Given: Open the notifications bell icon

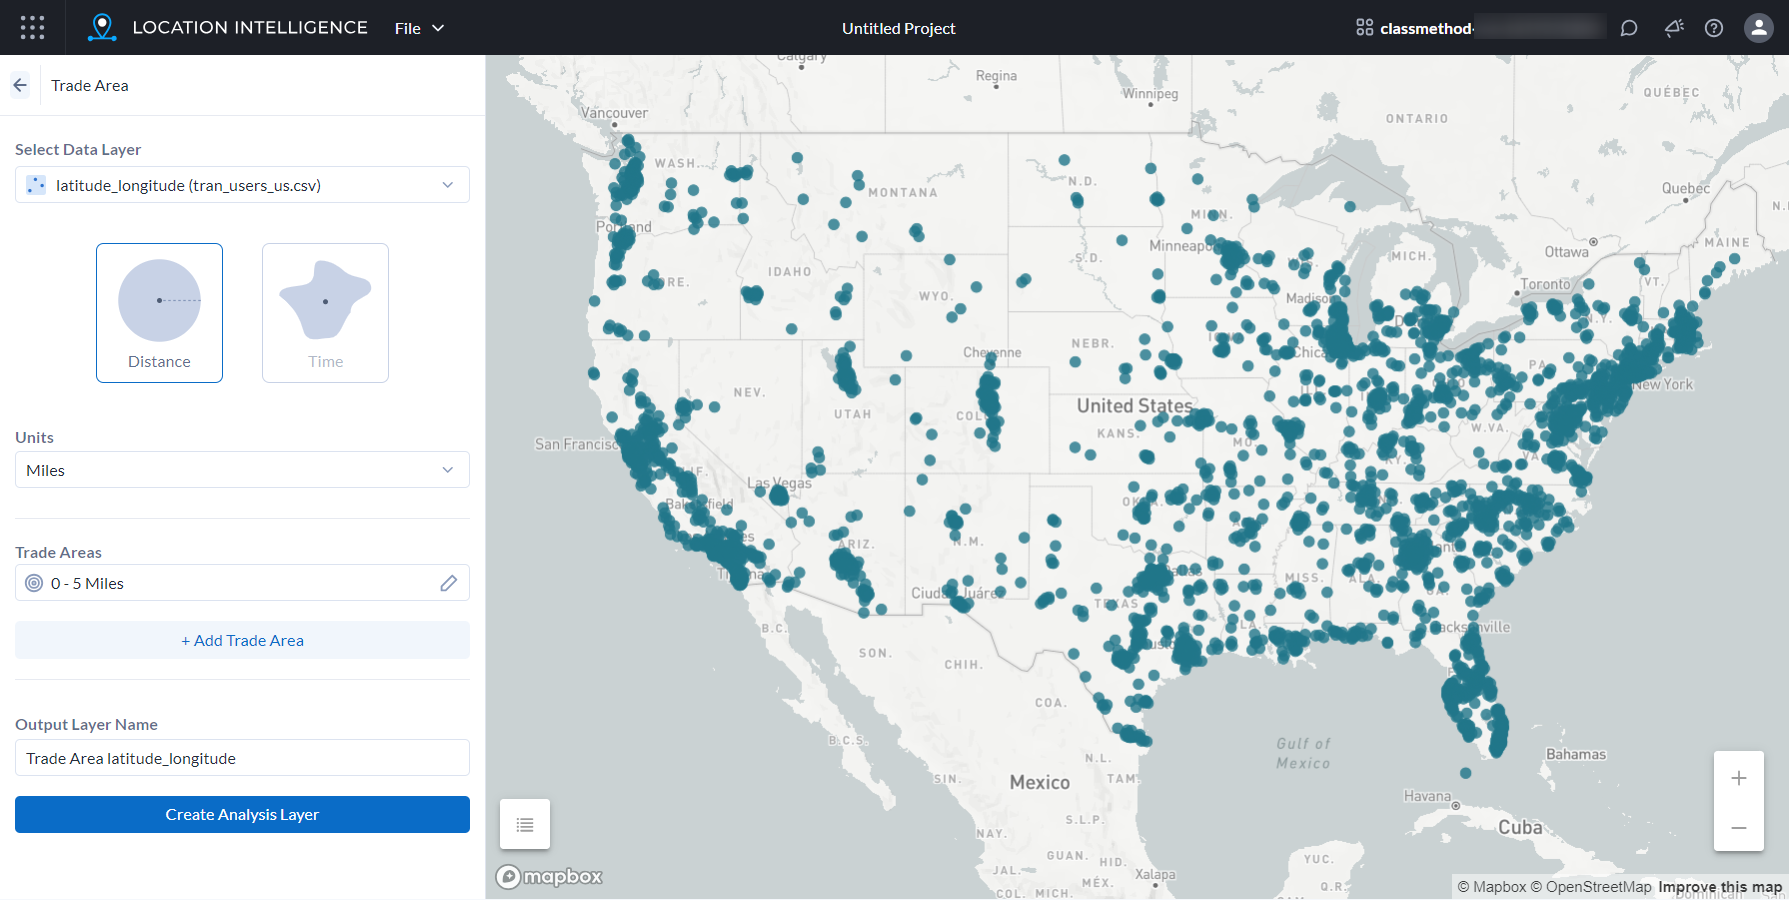Looking at the screenshot, I should click(x=1673, y=28).
